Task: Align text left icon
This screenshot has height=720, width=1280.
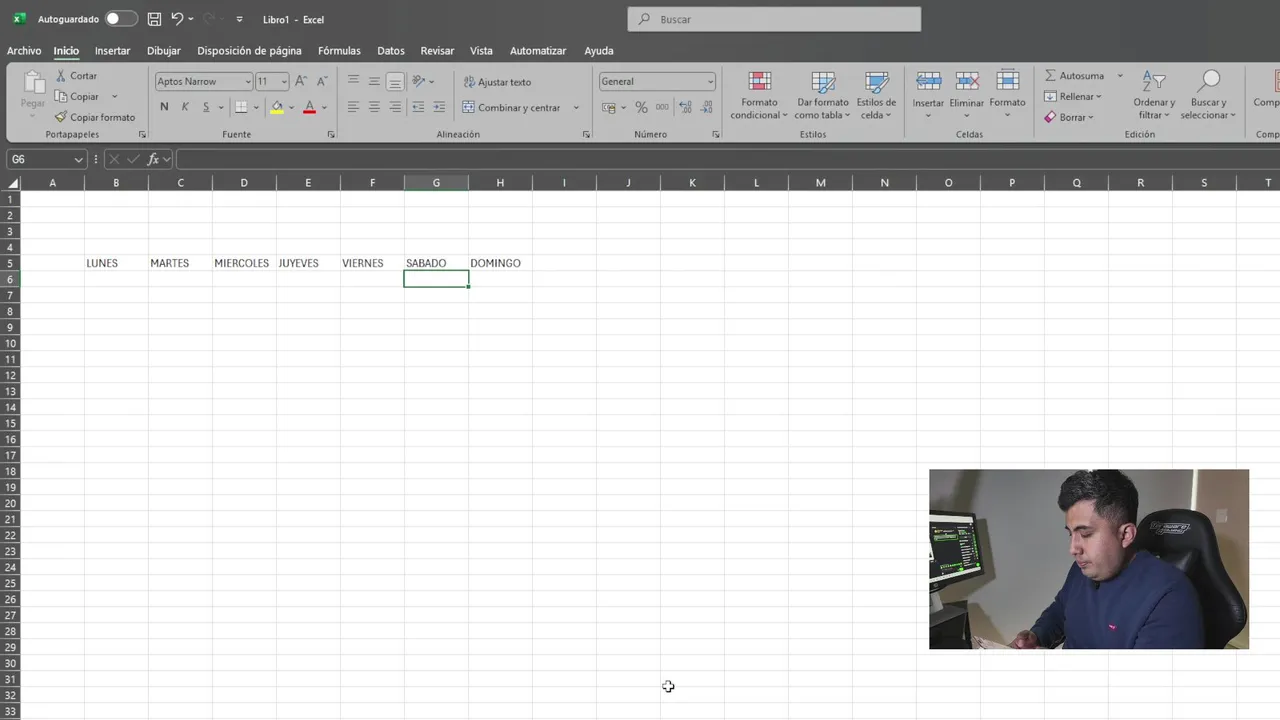Action: (x=353, y=107)
